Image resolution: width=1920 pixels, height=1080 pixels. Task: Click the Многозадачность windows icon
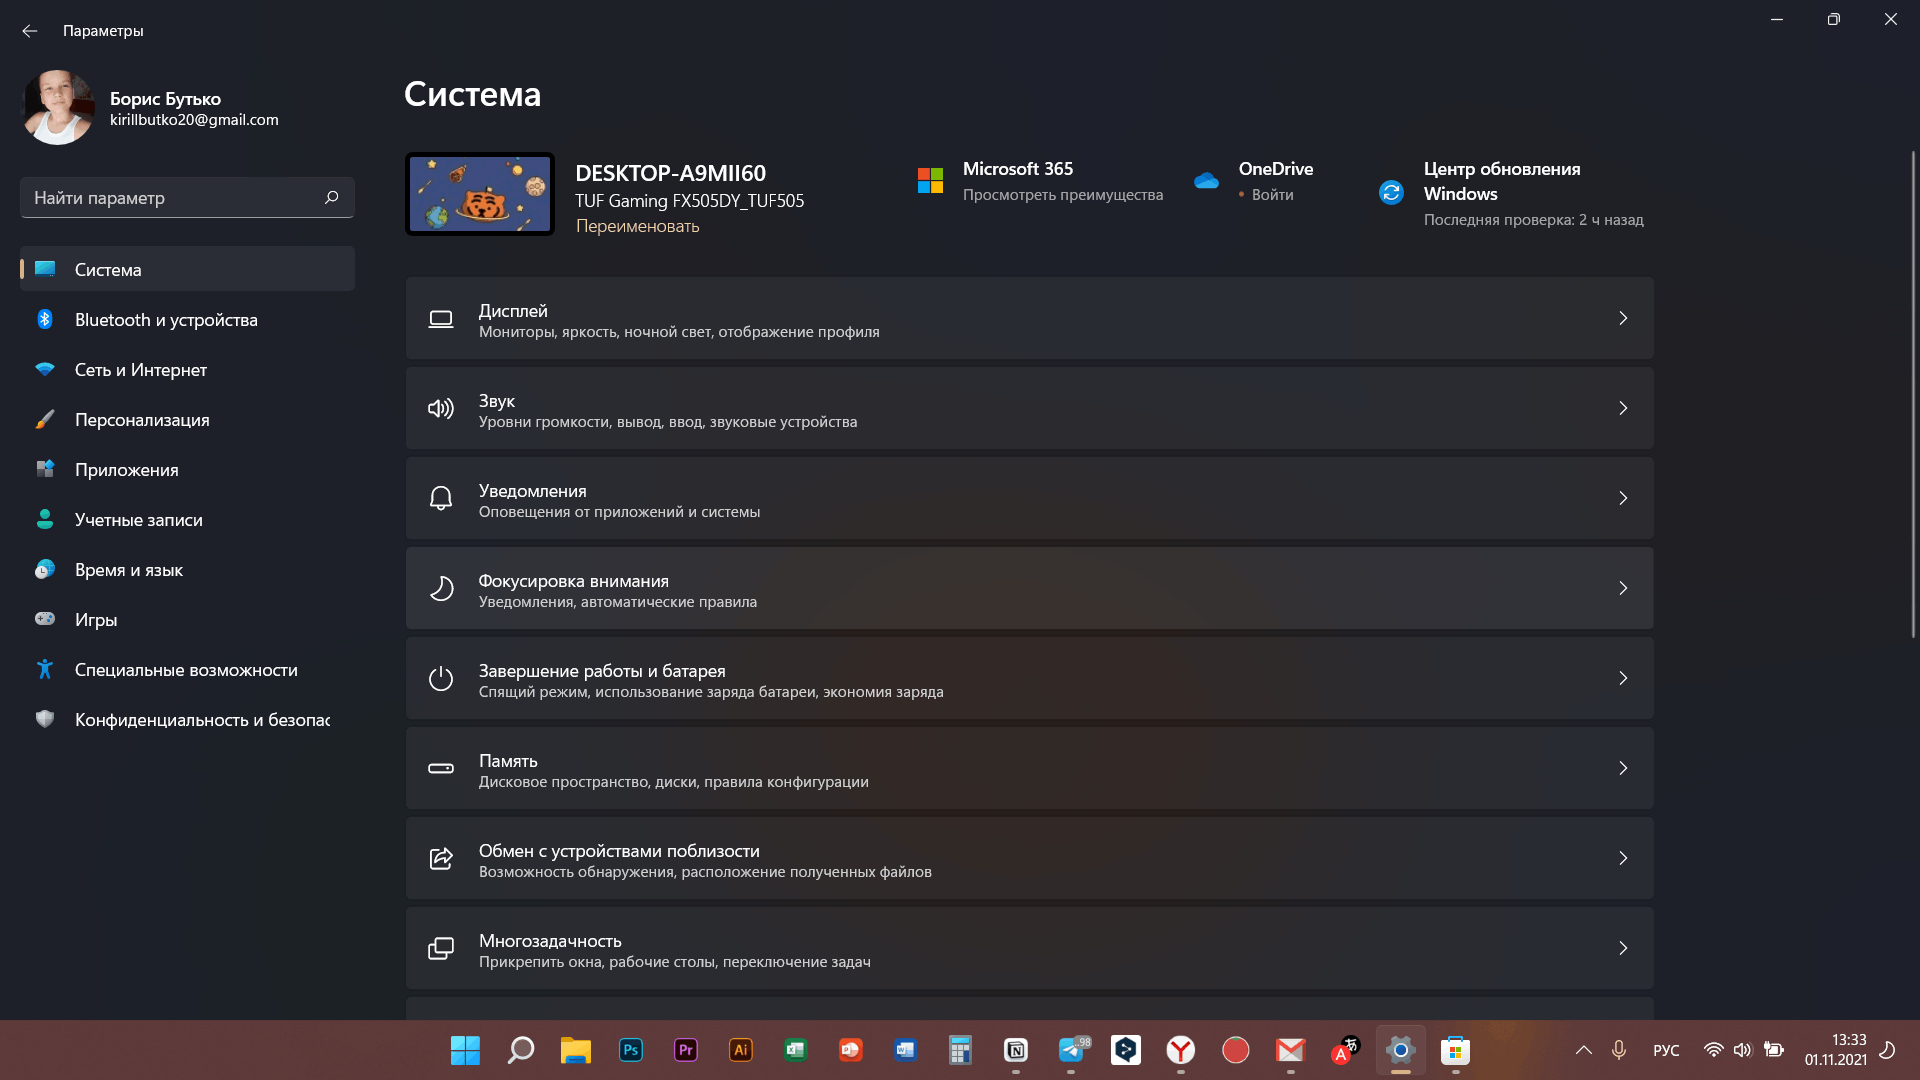coord(441,948)
